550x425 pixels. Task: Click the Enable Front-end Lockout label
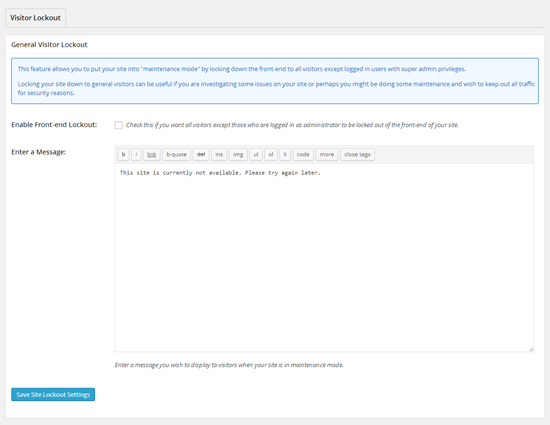[x=54, y=125]
